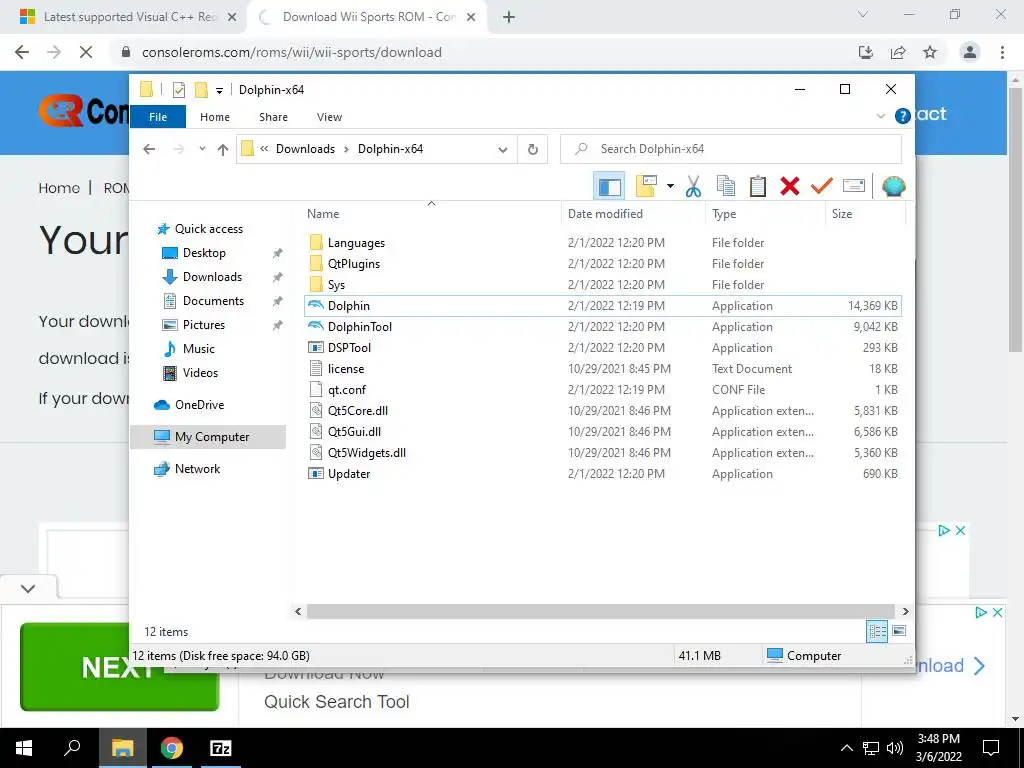
Task: Click scrollbar right arrow in file list
Action: (x=905, y=611)
